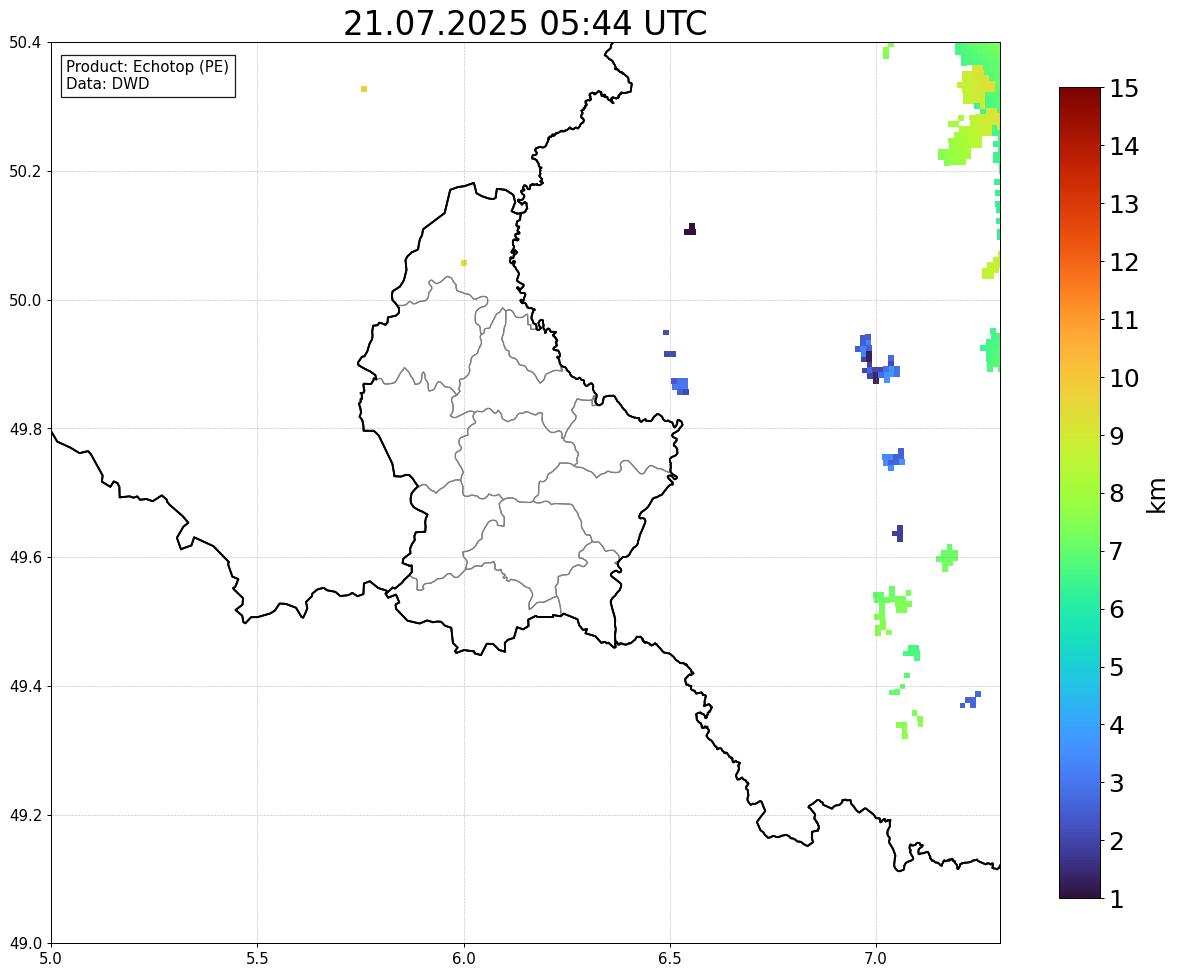The width and height of the screenshot is (1178, 976).
Task: Click latitude tick label '49.6'
Action: [24, 557]
